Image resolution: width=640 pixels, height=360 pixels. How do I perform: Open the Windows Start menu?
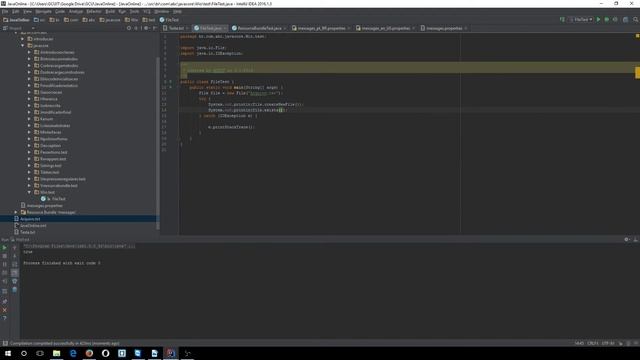click(x=8, y=353)
